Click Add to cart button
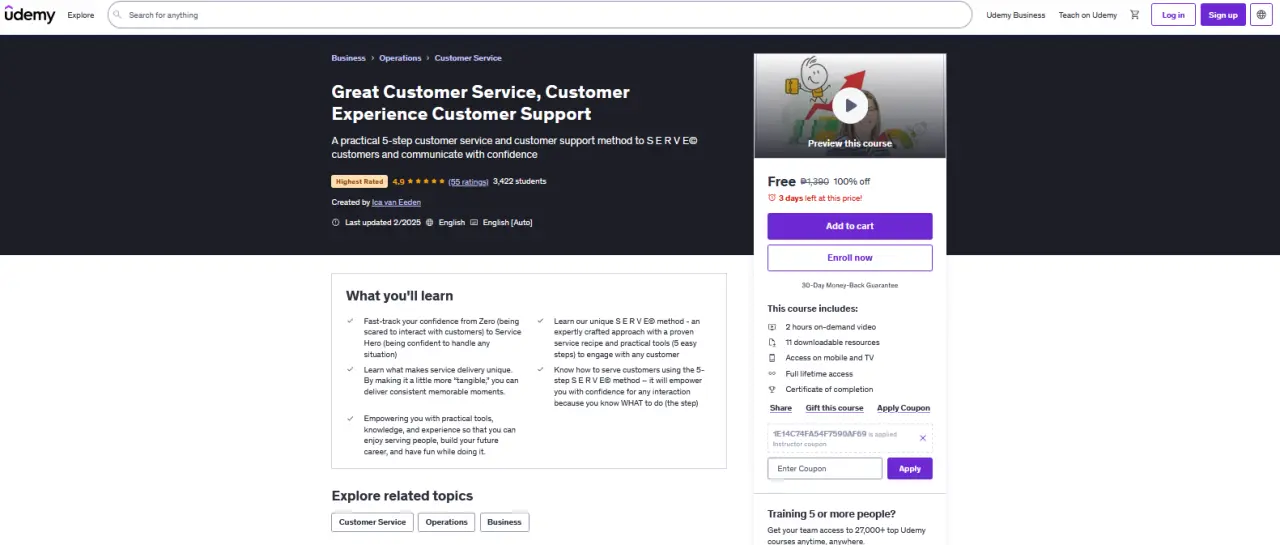This screenshot has height=545, width=1280. [x=850, y=226]
